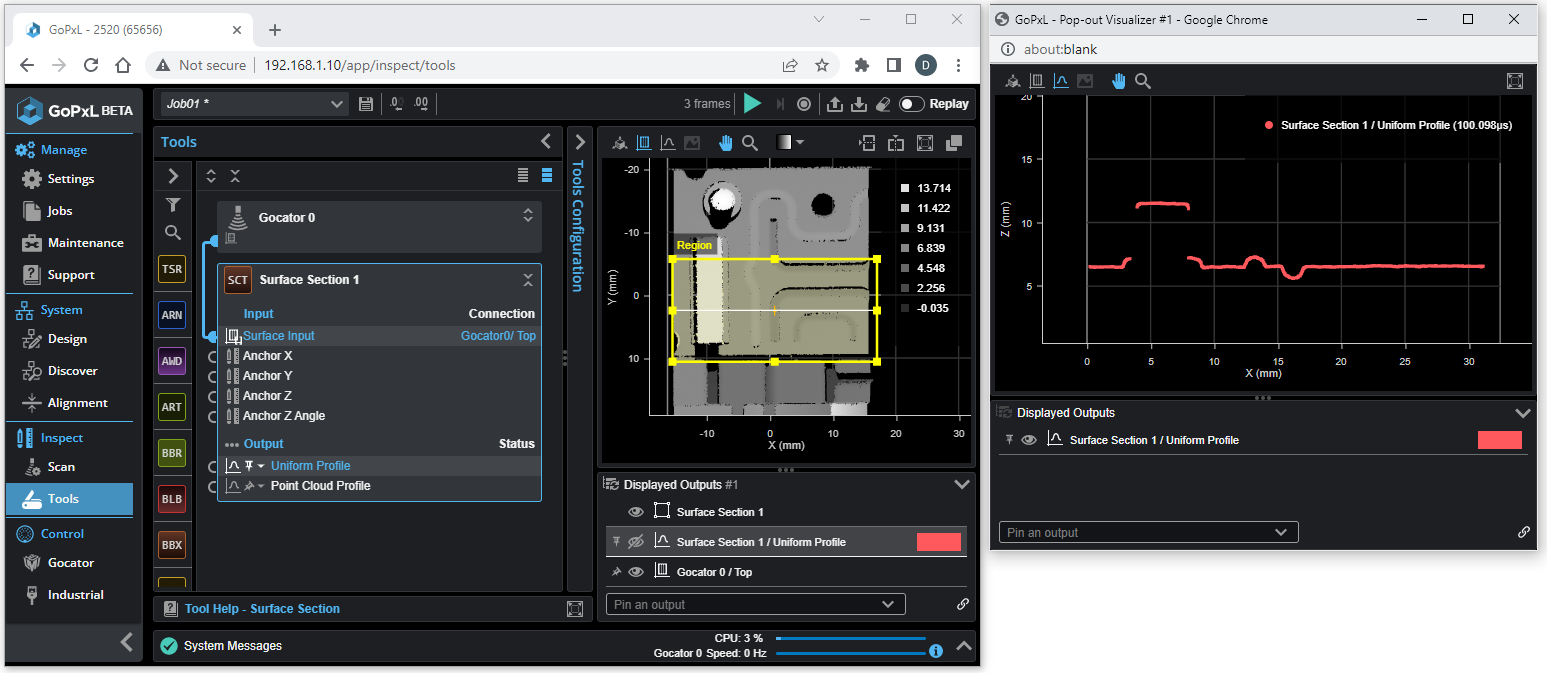Select the magnifier zoom tool in main visualizer
The width and height of the screenshot is (1547, 673).
[749, 143]
